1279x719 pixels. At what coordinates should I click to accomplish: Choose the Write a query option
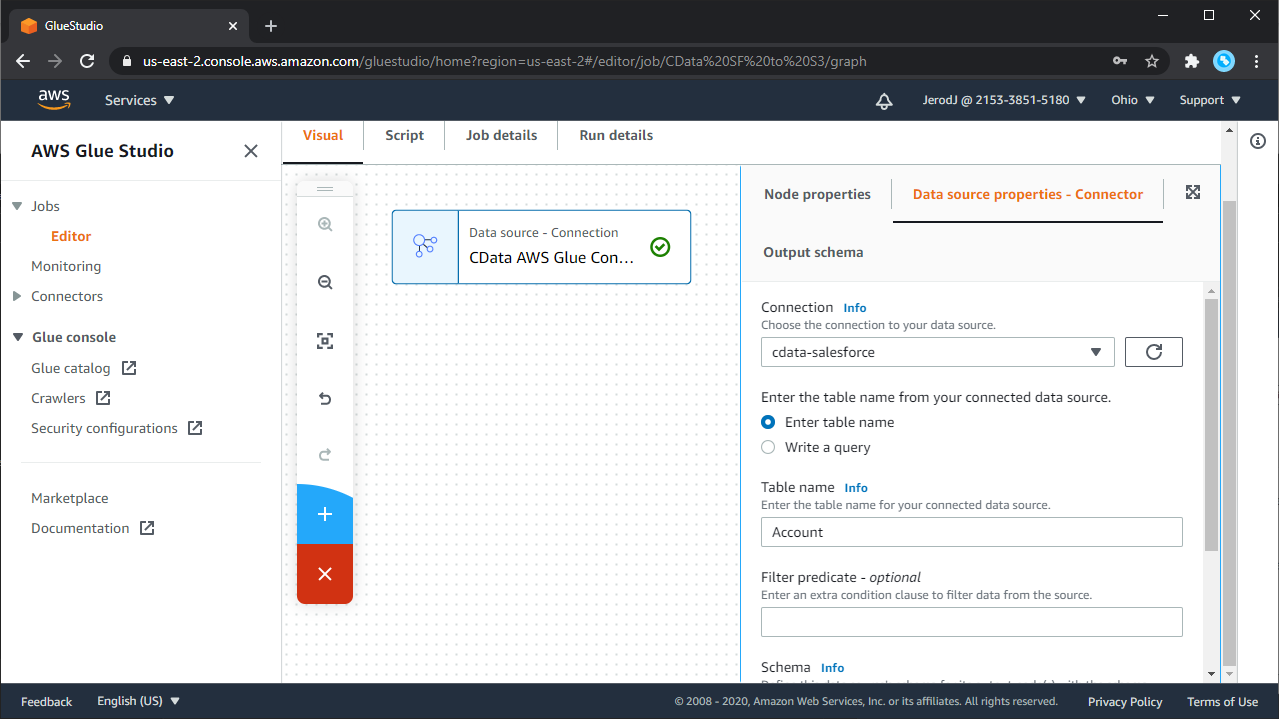pyautogui.click(x=768, y=447)
